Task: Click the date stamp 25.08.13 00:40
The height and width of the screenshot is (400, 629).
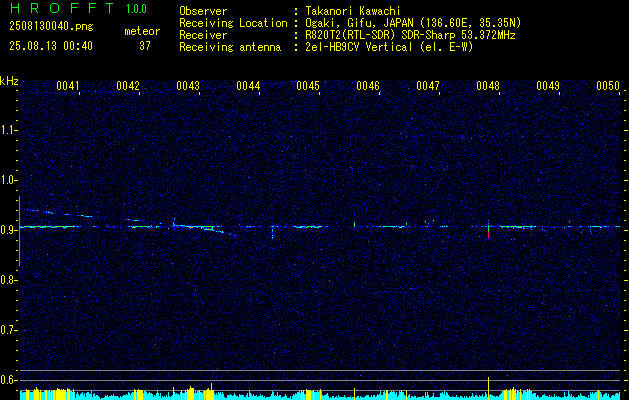Action: tap(51, 46)
